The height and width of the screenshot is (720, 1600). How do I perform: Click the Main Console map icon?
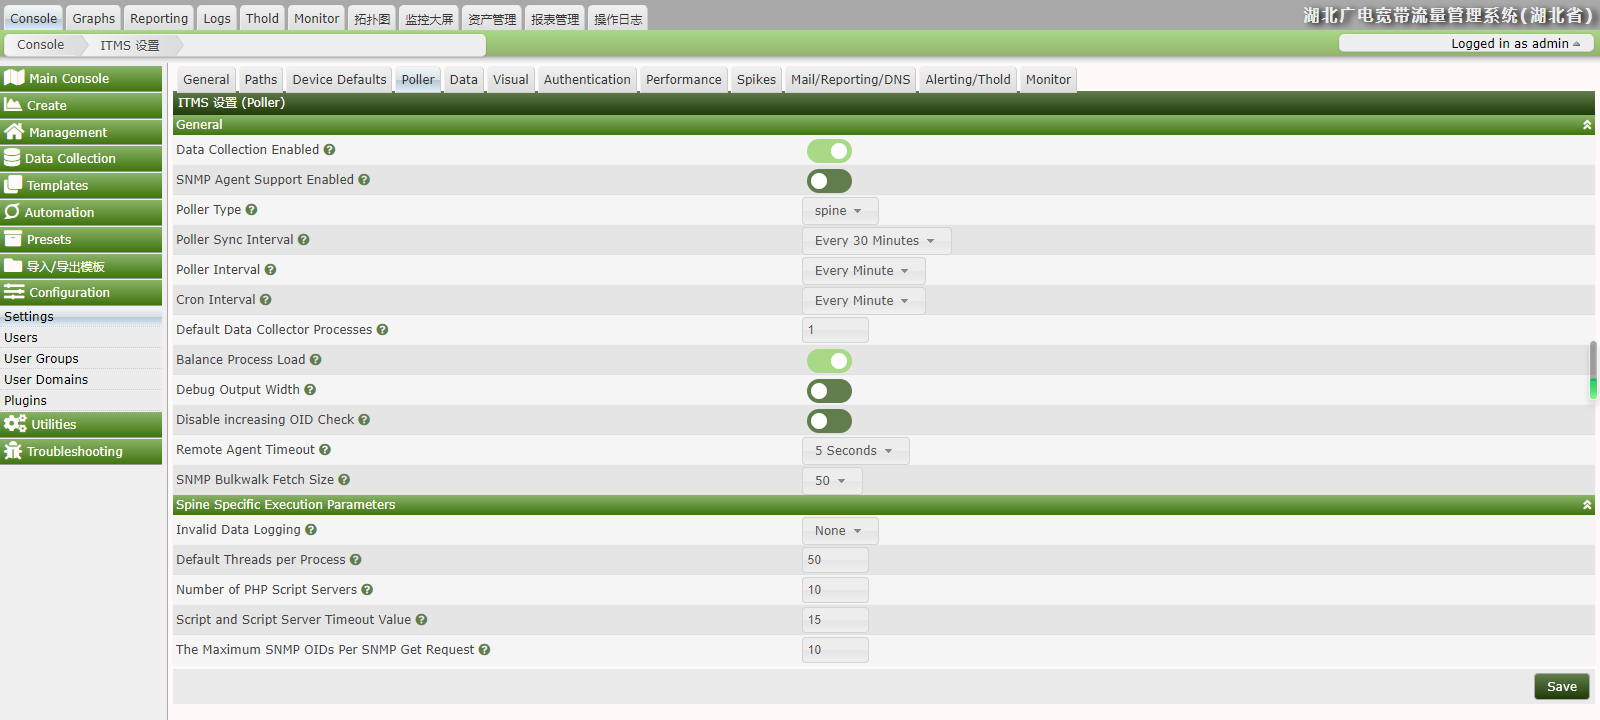pyautogui.click(x=14, y=78)
